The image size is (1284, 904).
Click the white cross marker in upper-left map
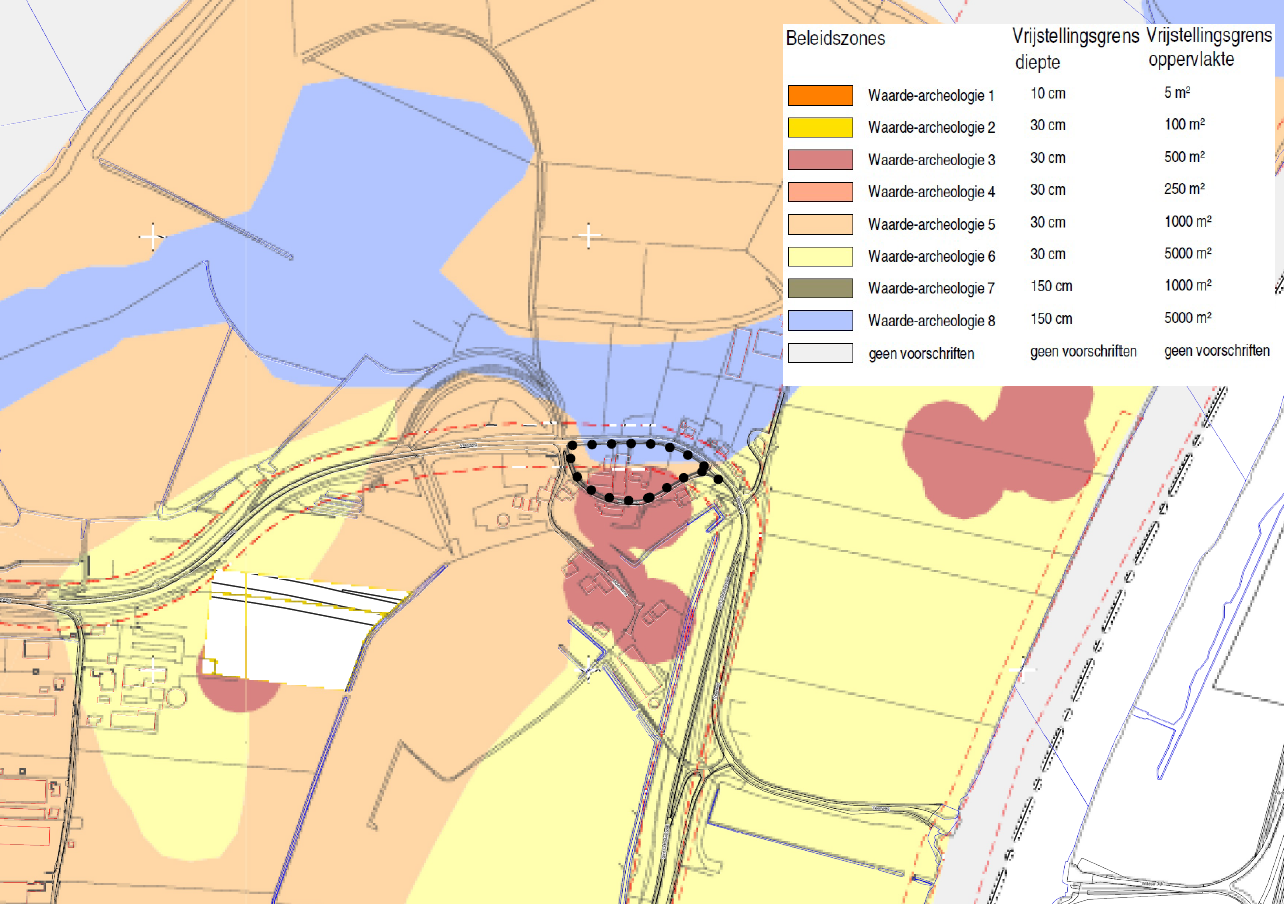click(152, 237)
